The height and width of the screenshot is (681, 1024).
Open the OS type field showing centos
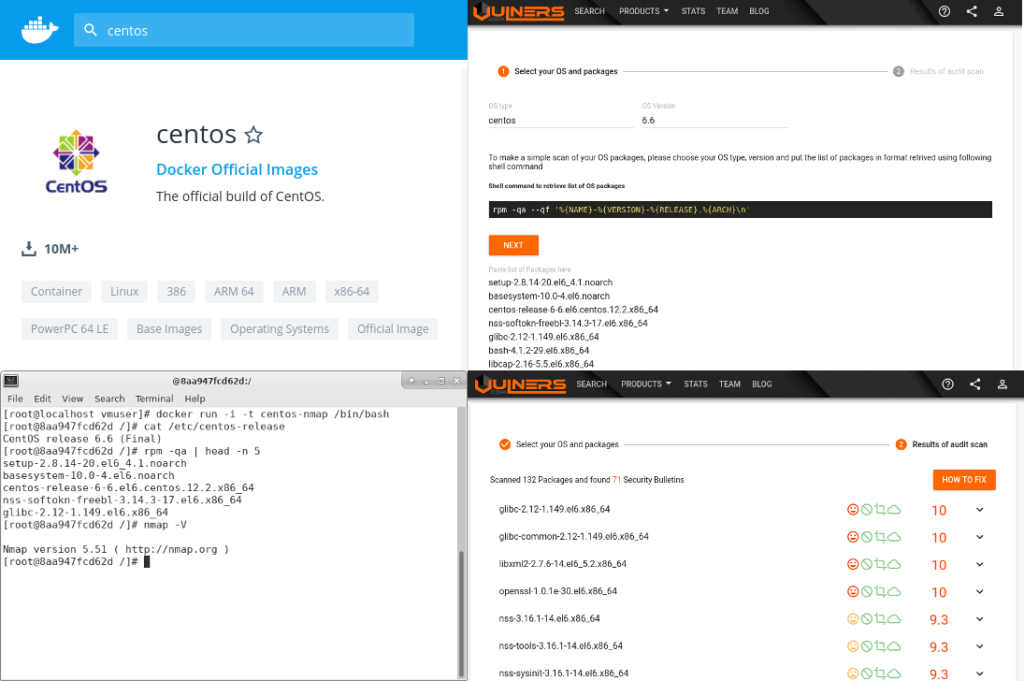coord(560,120)
